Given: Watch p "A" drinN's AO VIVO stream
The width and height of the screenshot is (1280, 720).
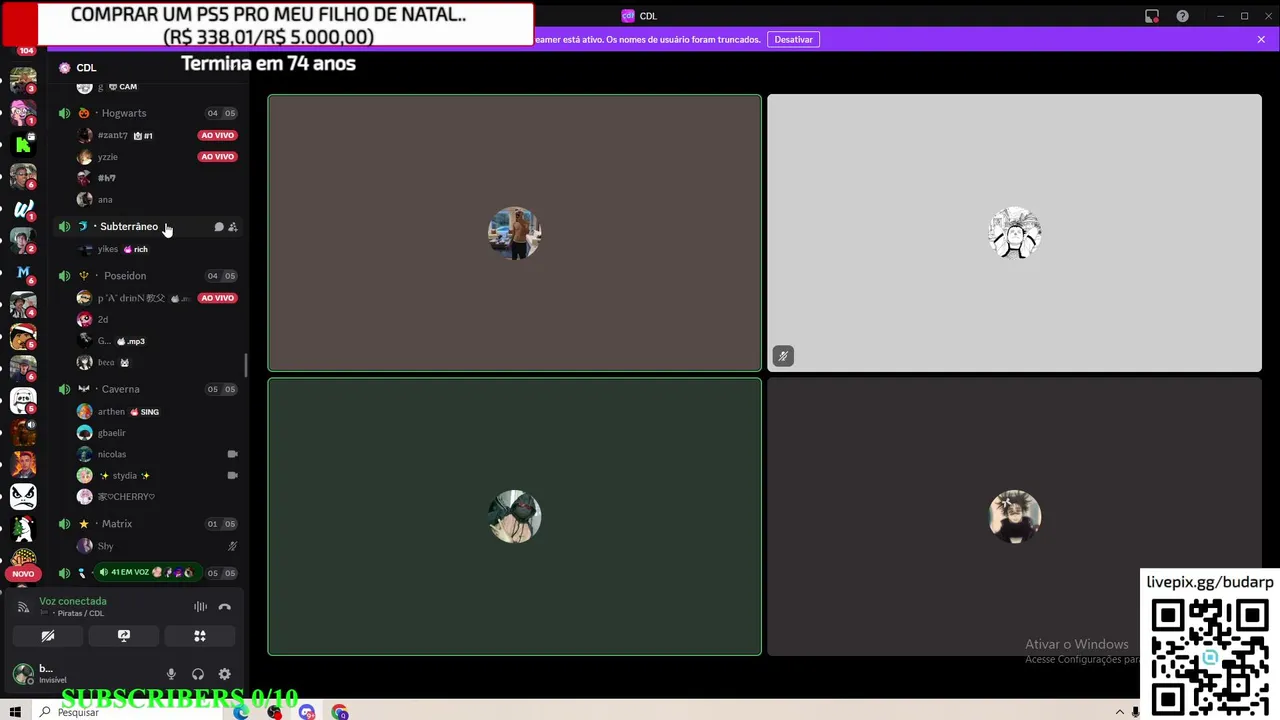Looking at the screenshot, I should tap(217, 298).
